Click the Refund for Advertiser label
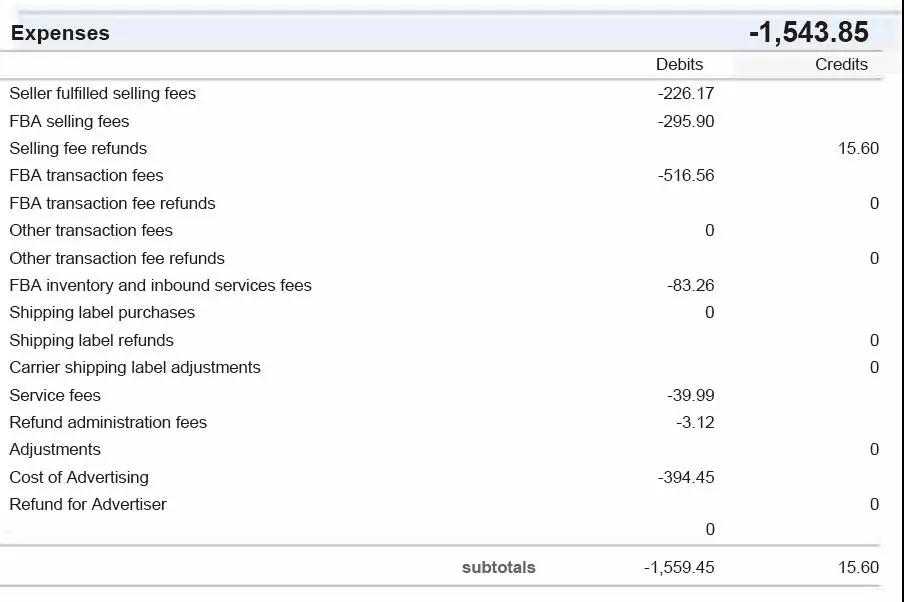Viewport: 904px width, 602px height. pyautogui.click(x=88, y=504)
